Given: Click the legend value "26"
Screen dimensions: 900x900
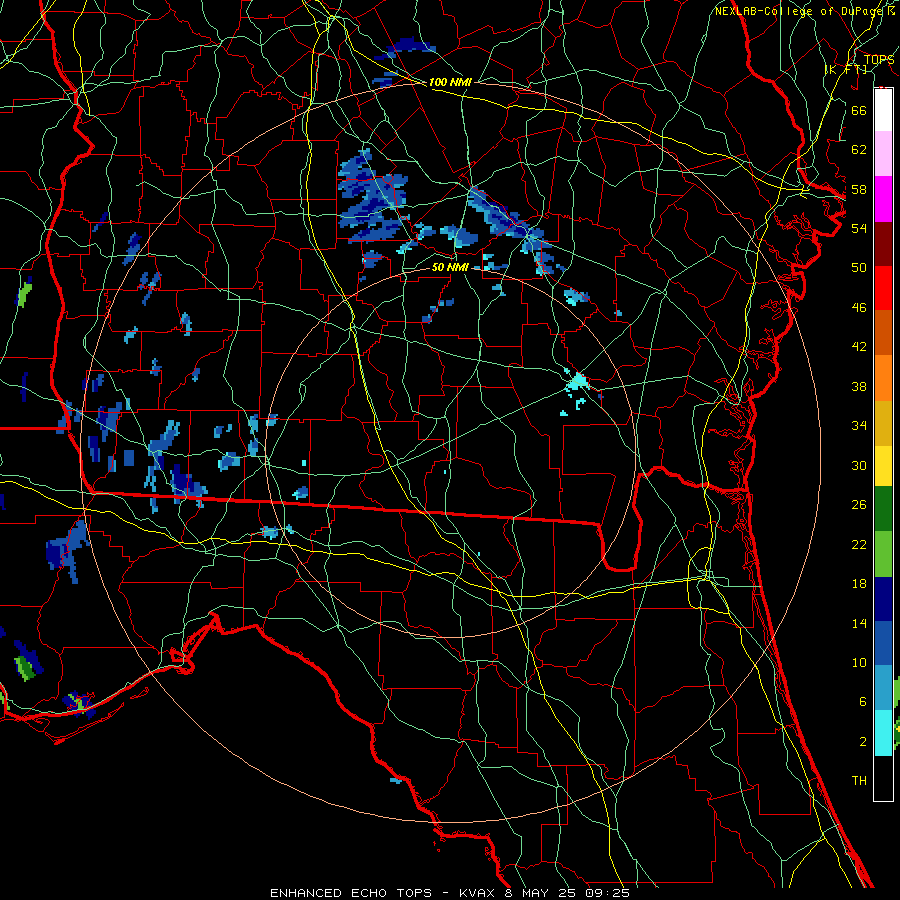Looking at the screenshot, I should click(859, 505).
